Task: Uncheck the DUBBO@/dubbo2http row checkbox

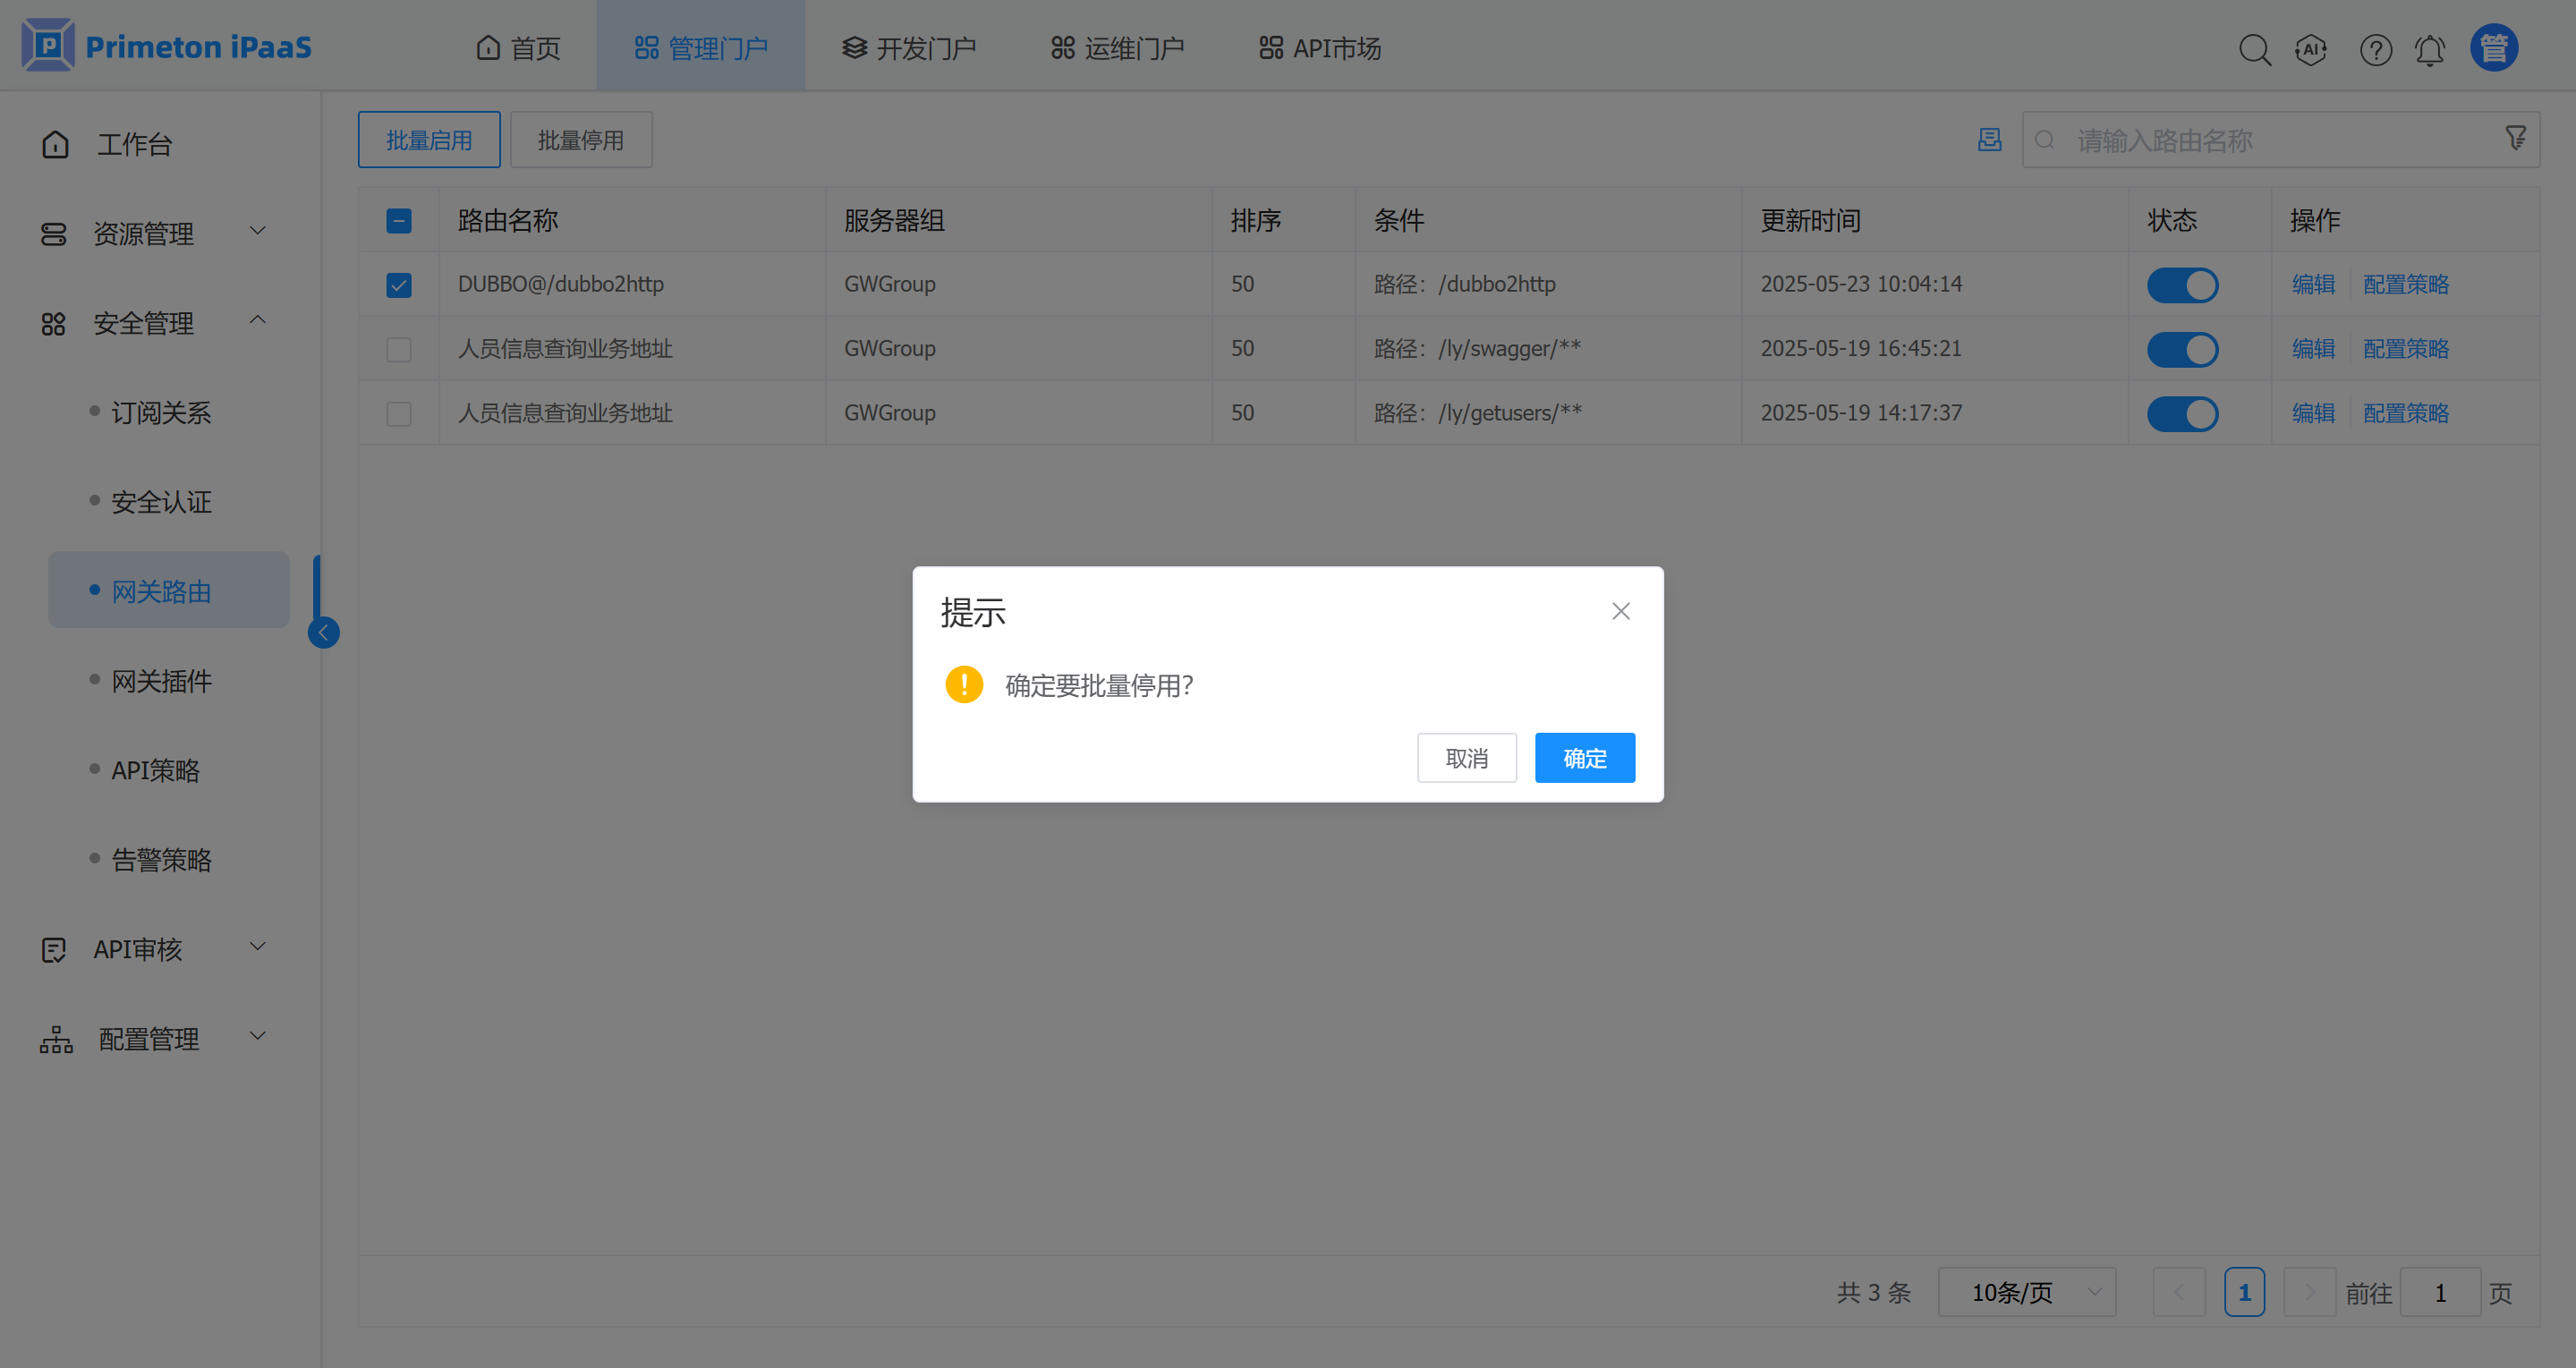Action: [399, 285]
